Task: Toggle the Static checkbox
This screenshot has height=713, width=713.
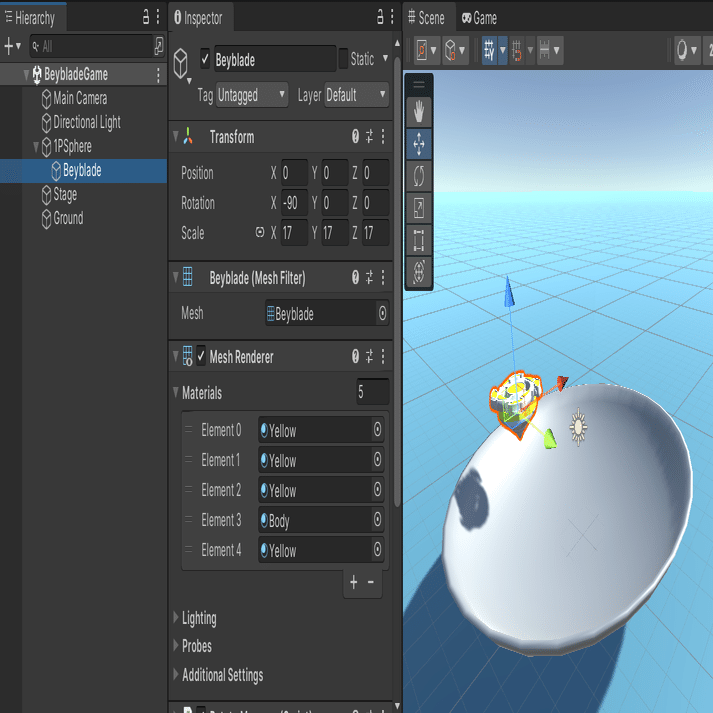Action: (343, 59)
